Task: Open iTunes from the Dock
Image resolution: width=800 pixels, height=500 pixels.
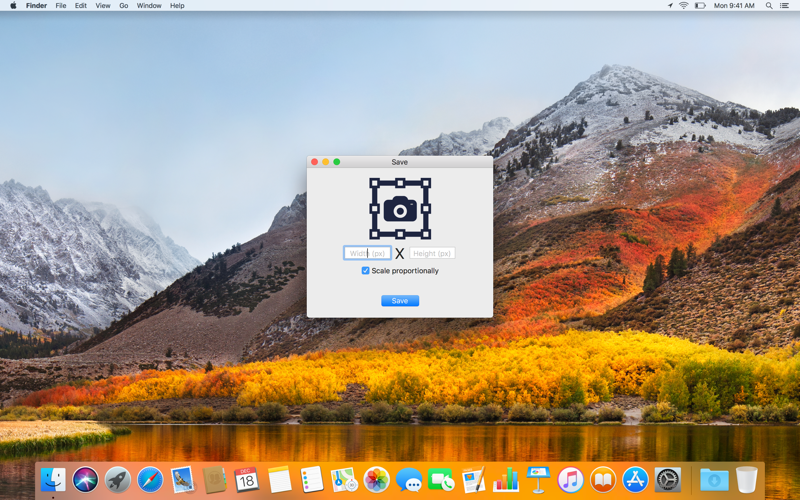Action: [x=570, y=480]
